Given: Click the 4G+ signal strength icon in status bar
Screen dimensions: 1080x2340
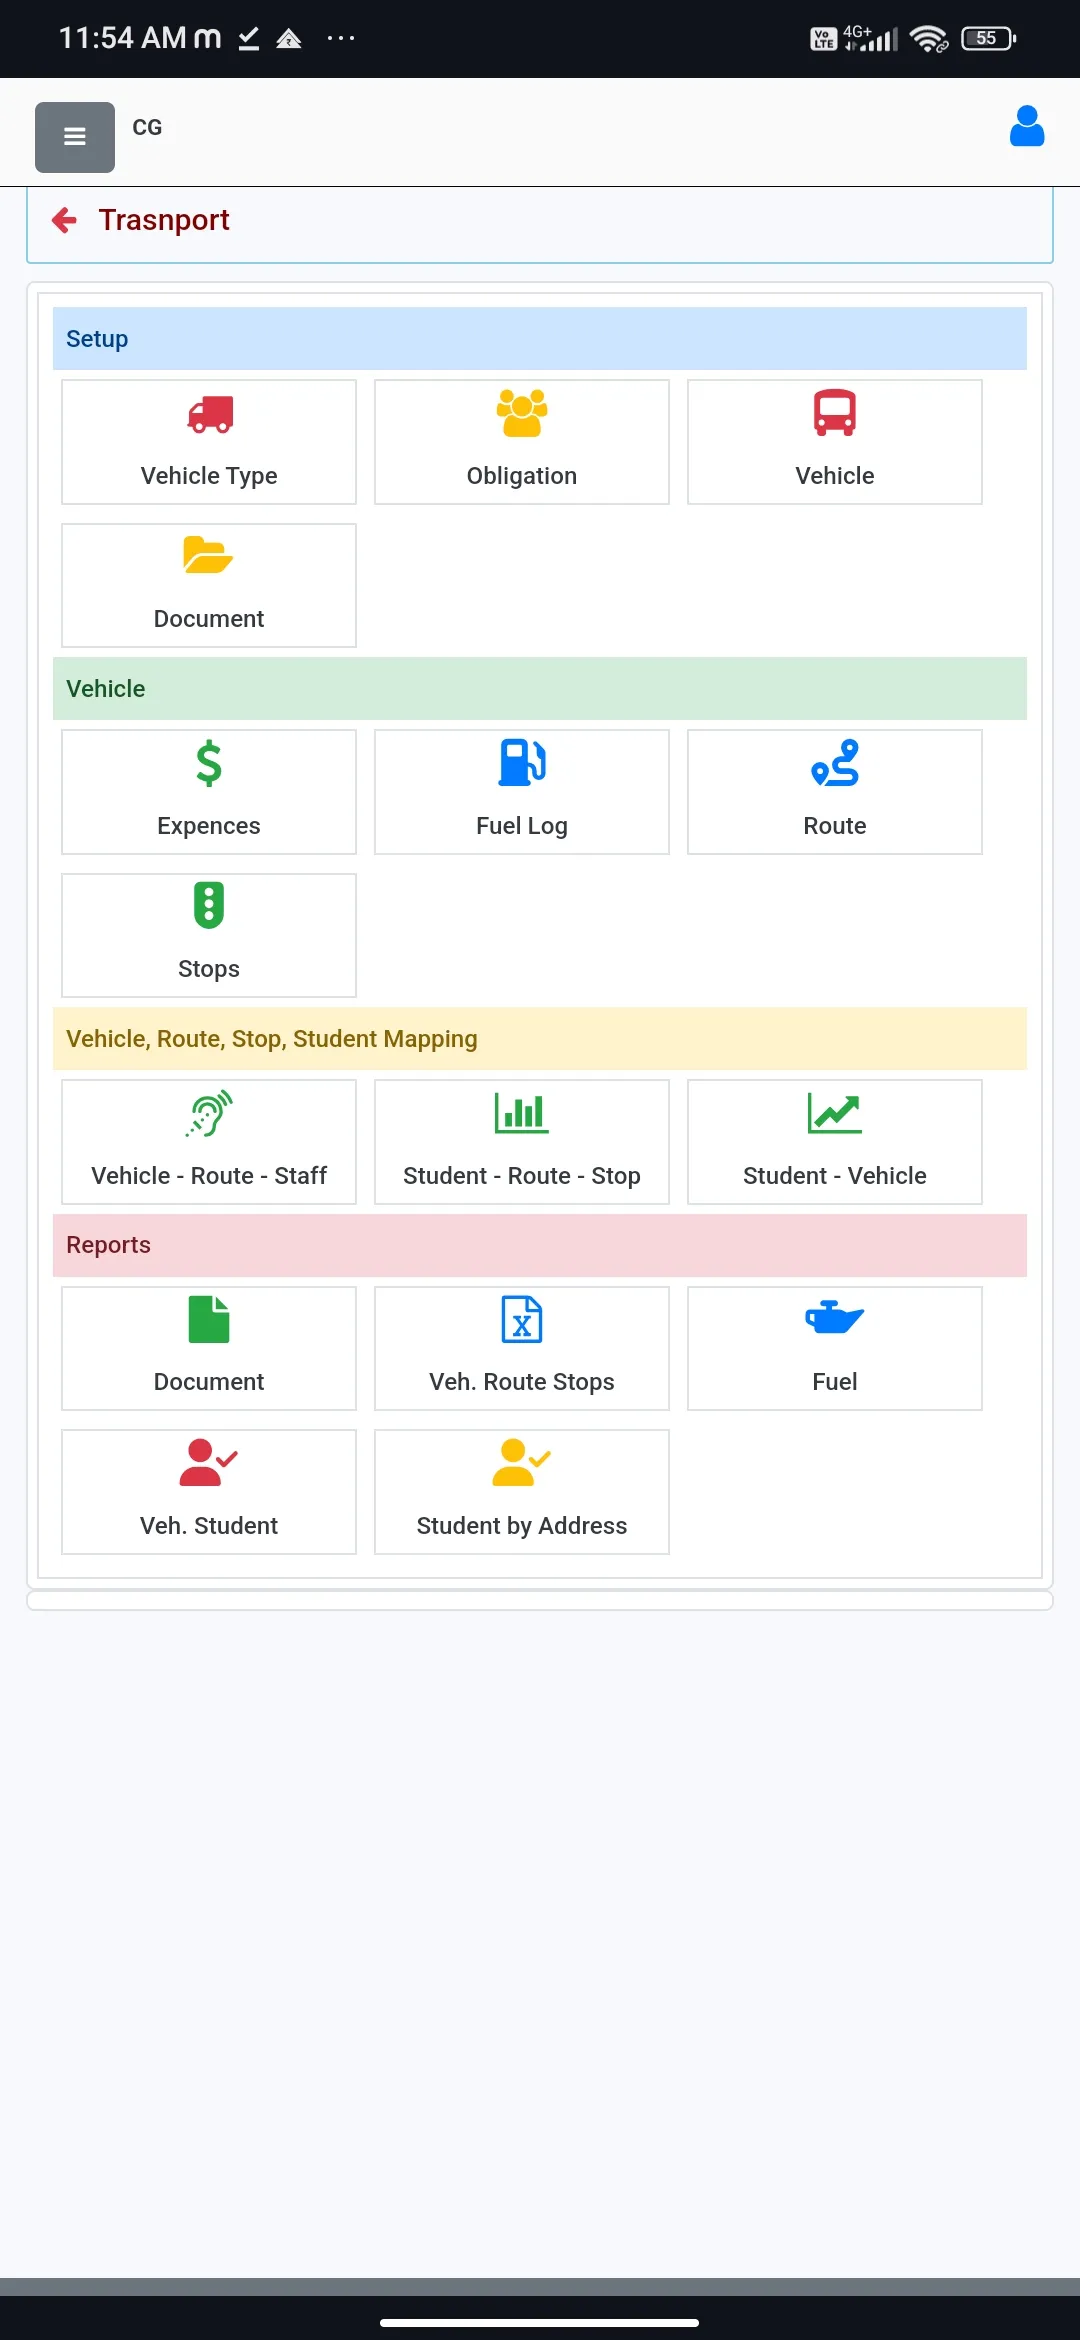Looking at the screenshot, I should coord(871,39).
